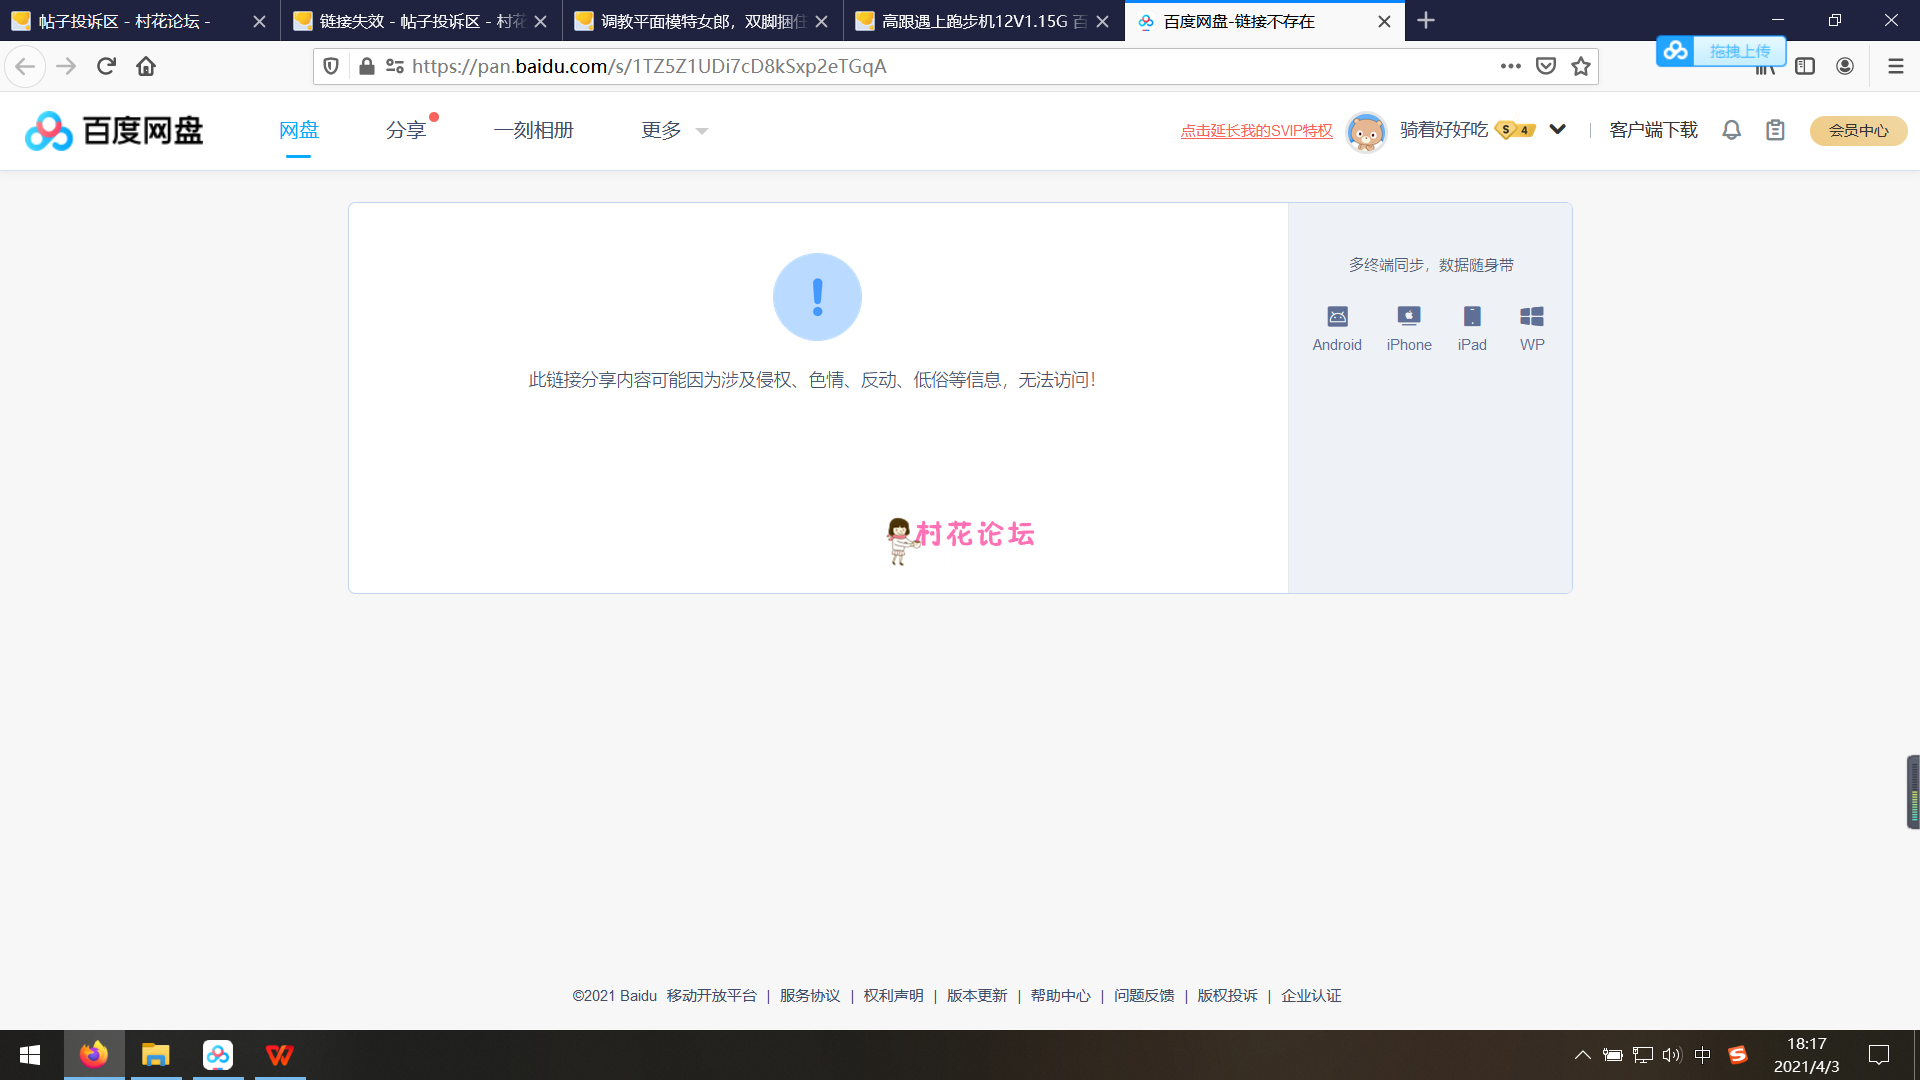Image resolution: width=1920 pixels, height=1080 pixels.
Task: Open Firefox hamburger menu
Action: point(1895,66)
